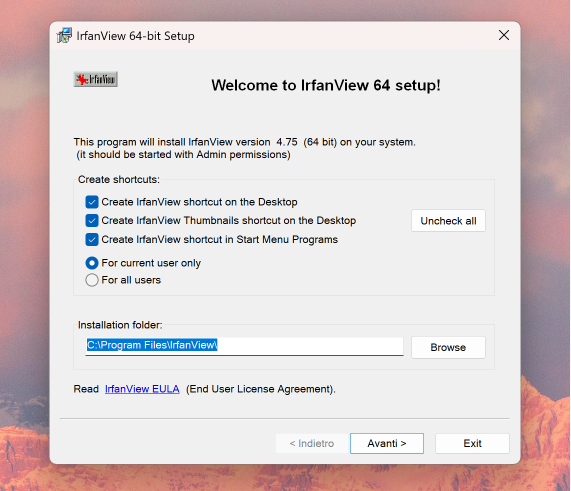571x491 pixels.
Task: Click the Create shortcuts group label
Action: [x=119, y=180]
